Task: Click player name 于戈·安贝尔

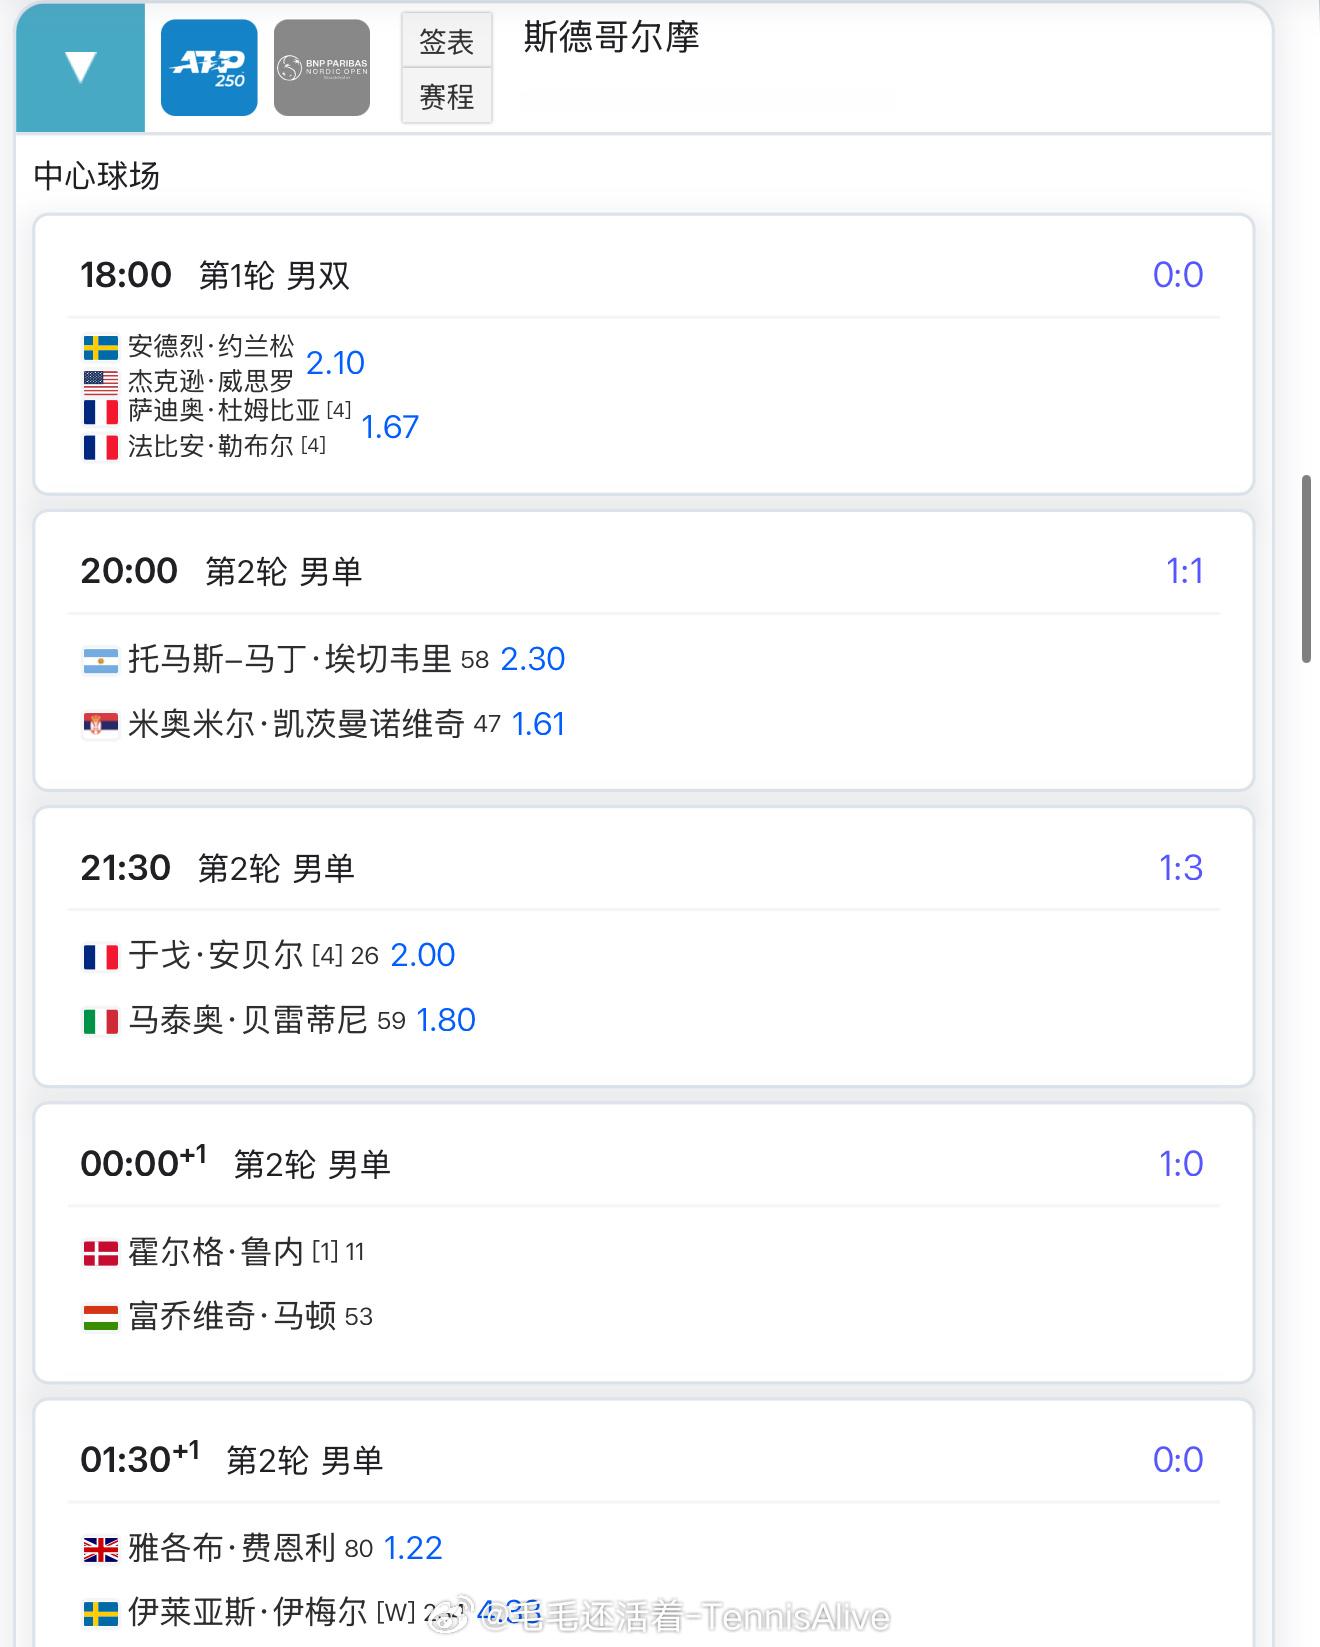Action: 215,955
